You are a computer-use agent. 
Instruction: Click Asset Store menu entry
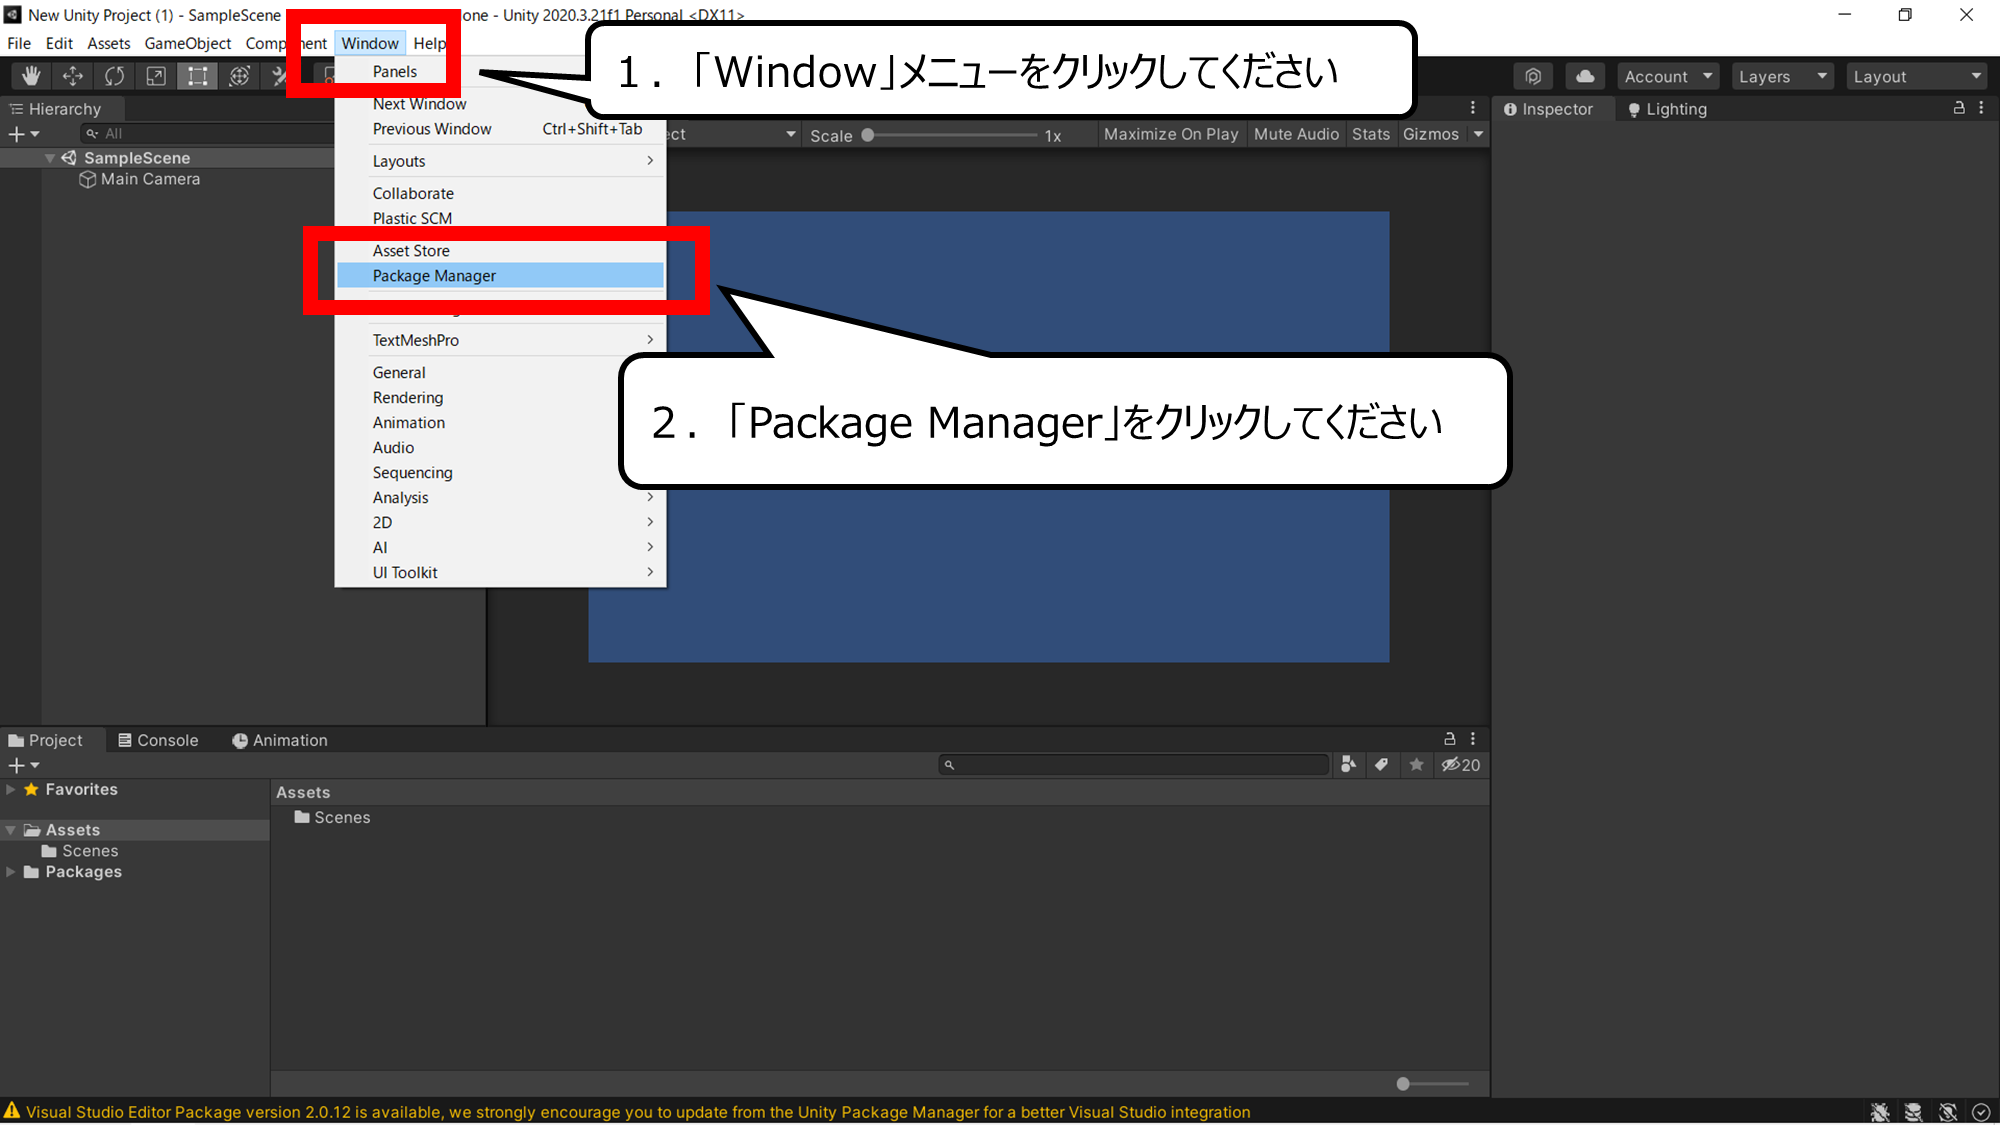[x=500, y=251]
